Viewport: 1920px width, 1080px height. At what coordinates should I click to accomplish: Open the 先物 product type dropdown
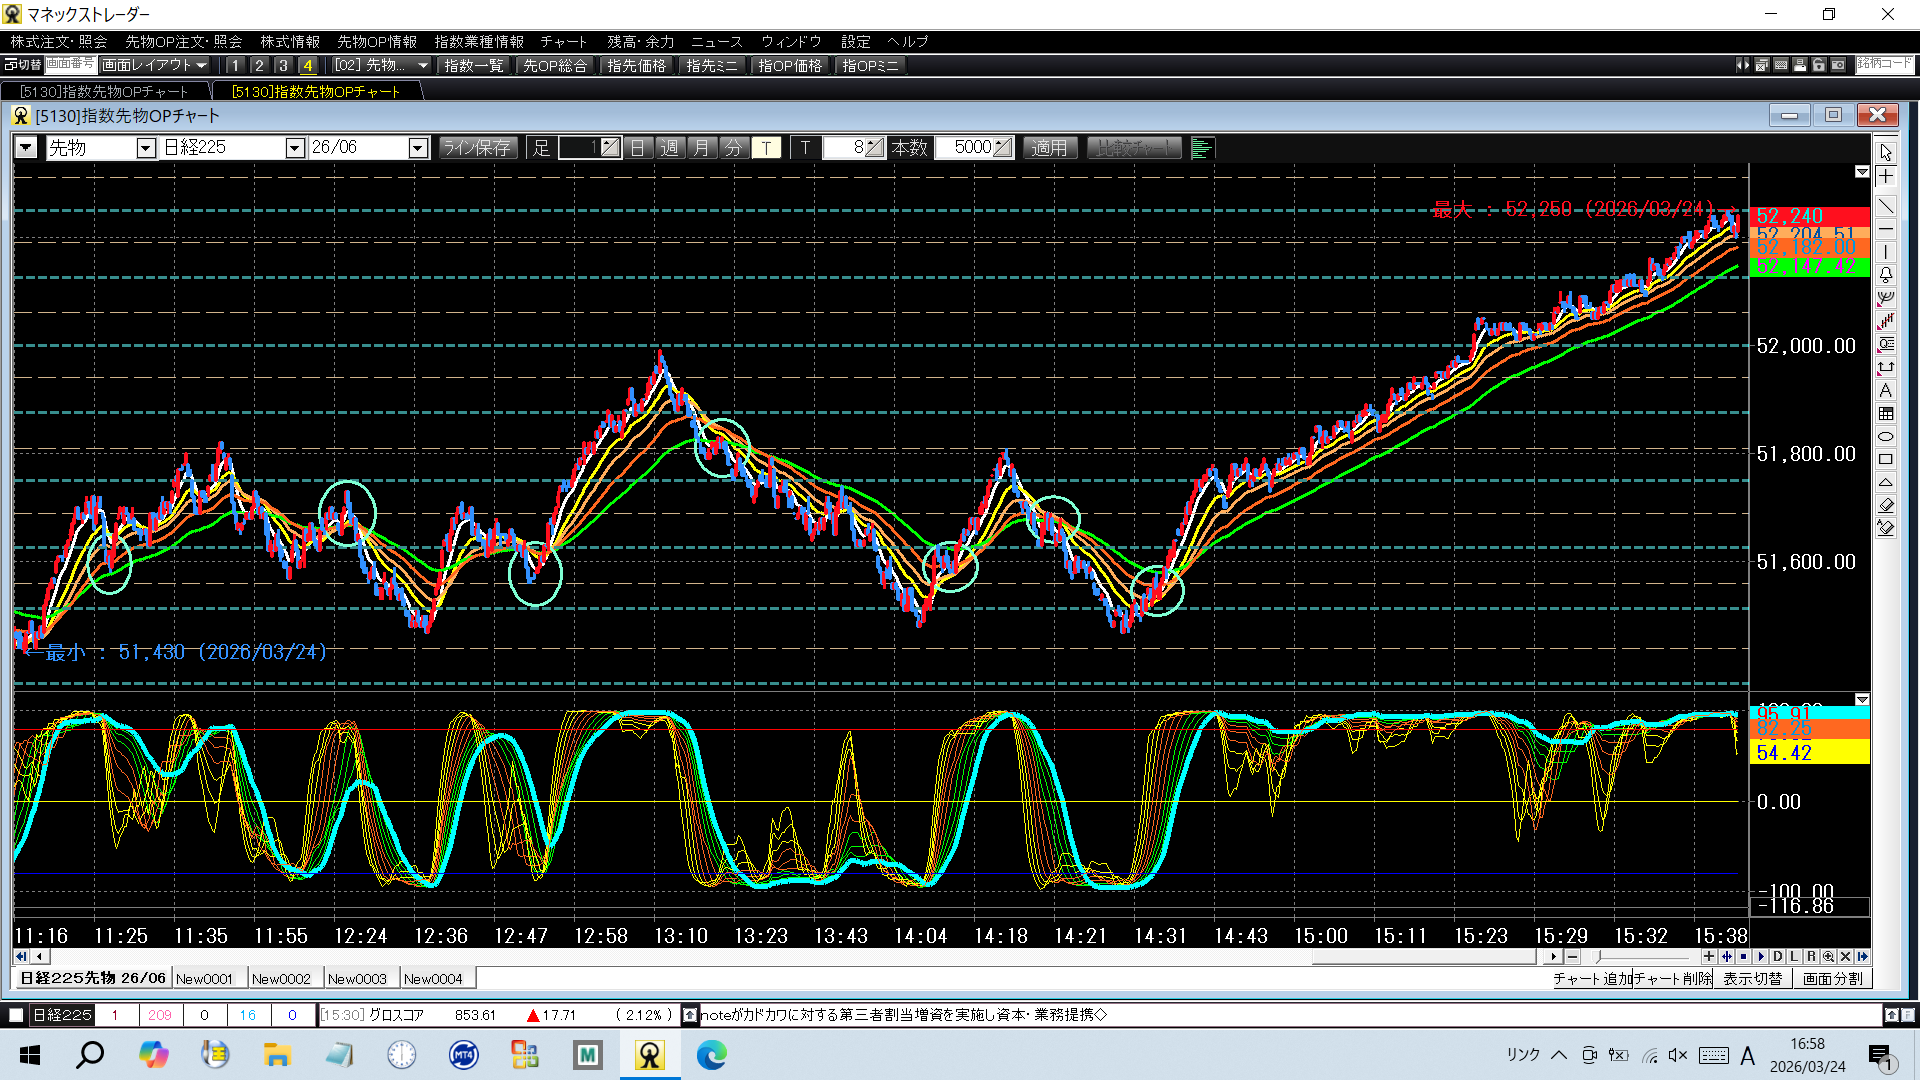[146, 148]
